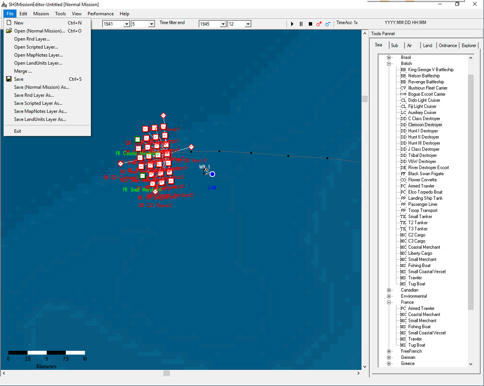This screenshot has height=386, width=484.
Task: Expand the Canadian tree node
Action: pos(389,290)
